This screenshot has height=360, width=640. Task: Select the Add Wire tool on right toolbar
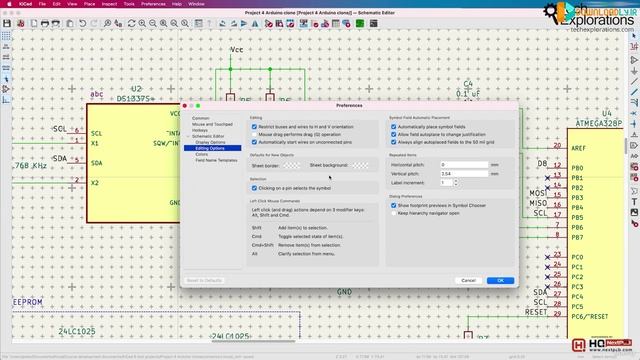pyautogui.click(x=634, y=82)
